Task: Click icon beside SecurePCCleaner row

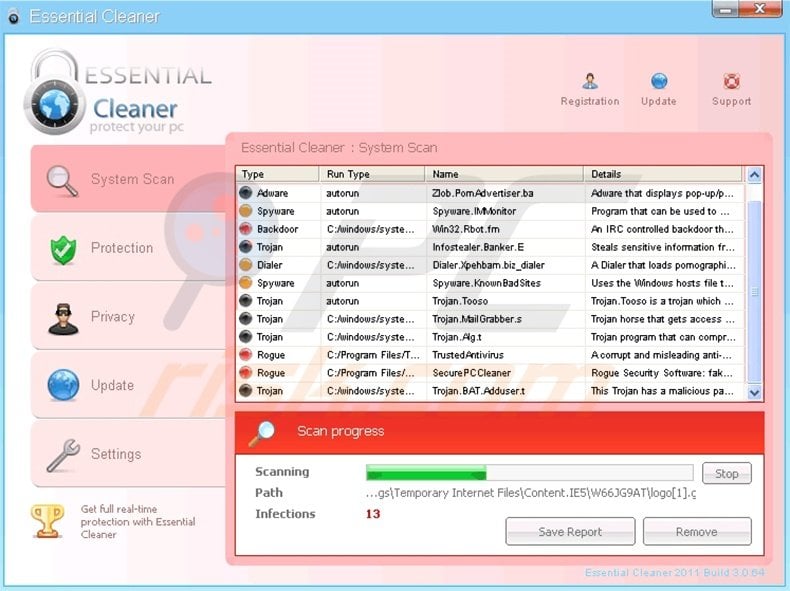Action: tap(245, 373)
